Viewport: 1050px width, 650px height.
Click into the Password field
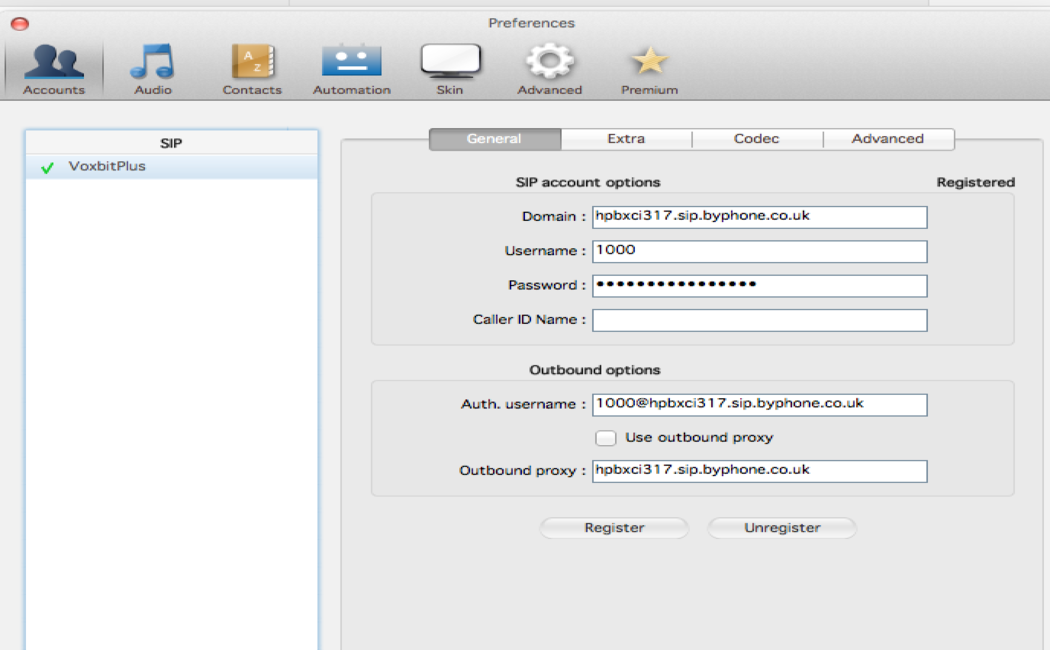(759, 286)
